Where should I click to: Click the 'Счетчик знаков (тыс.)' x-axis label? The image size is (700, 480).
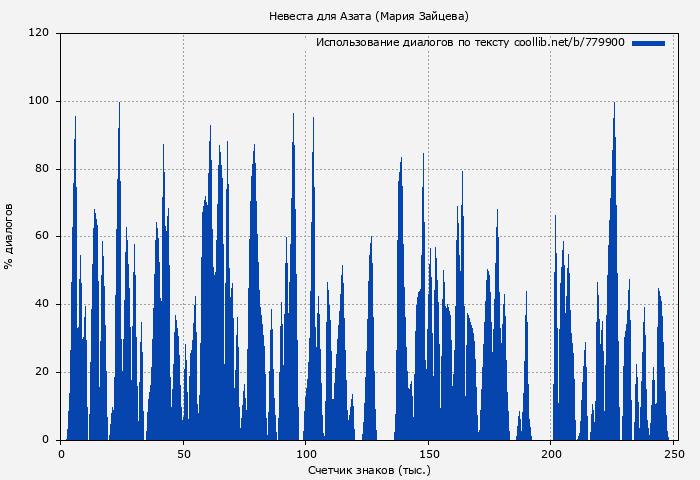coord(369,469)
